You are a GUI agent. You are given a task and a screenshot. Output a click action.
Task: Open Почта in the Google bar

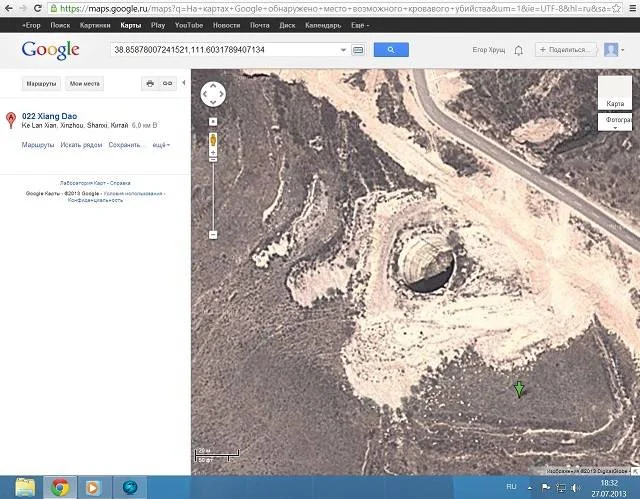260,25
